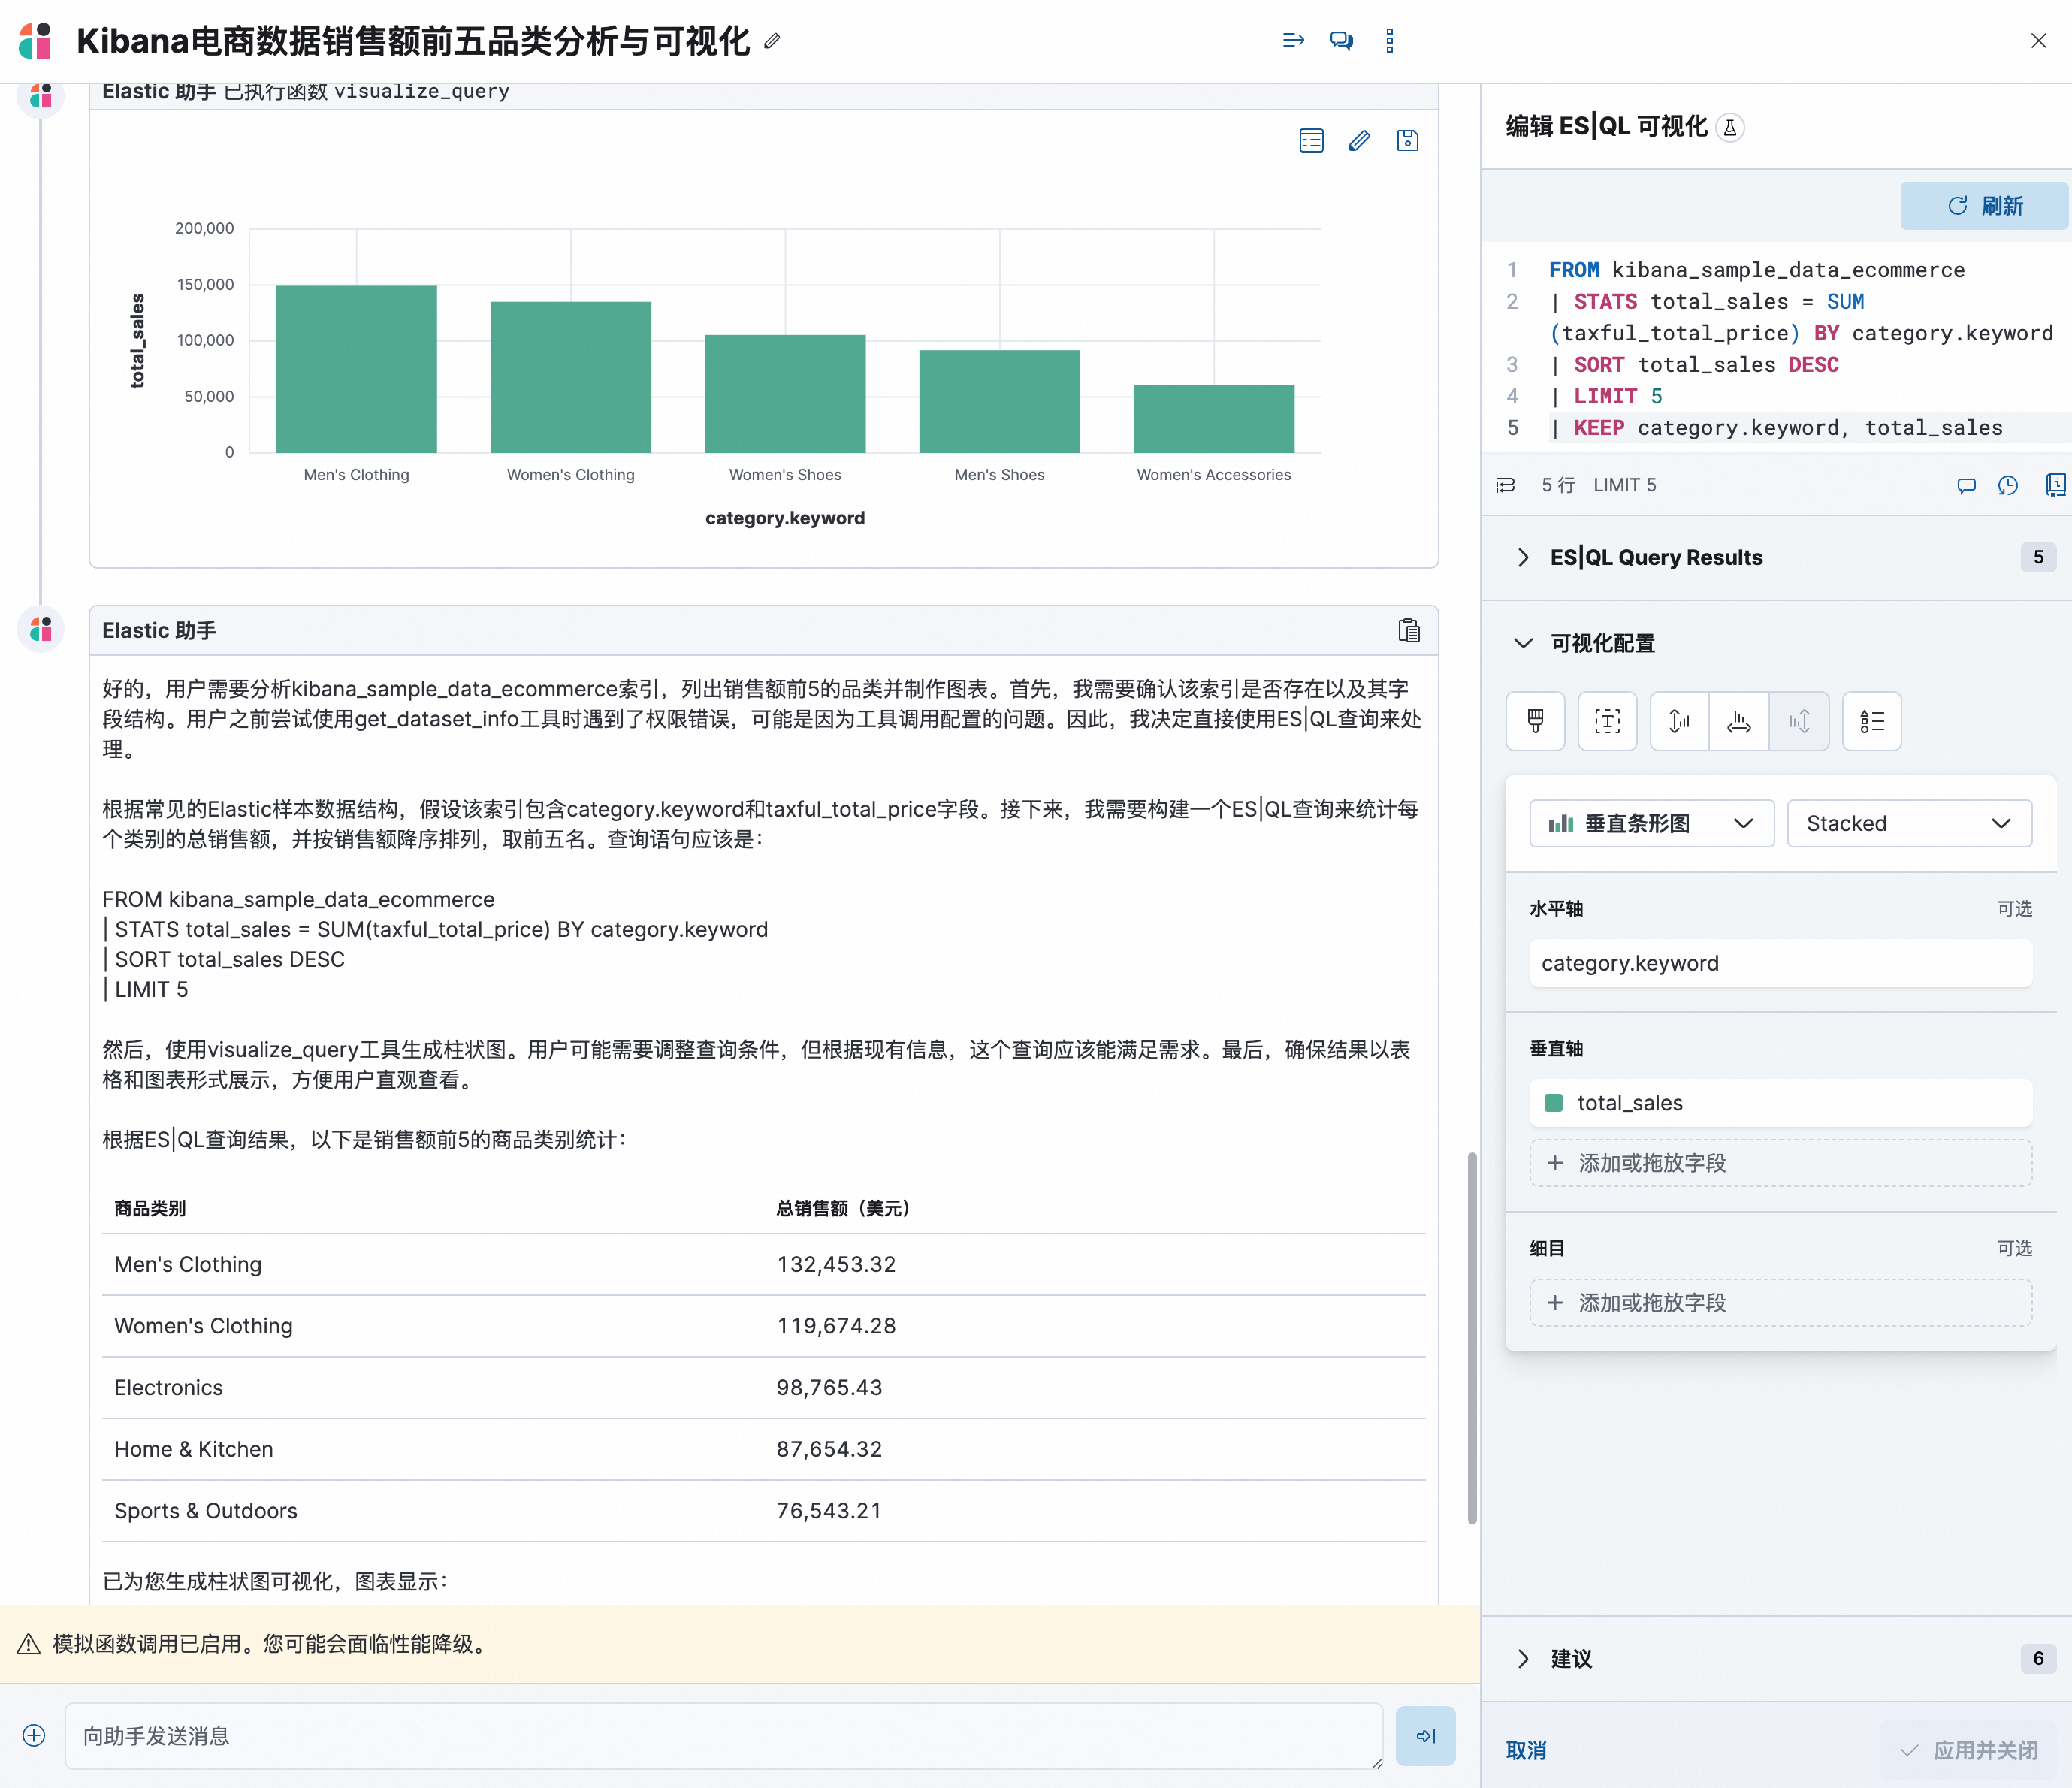This screenshot has height=1788, width=2072.
Task: Open the ES|QL query history clock icon
Action: click(2009, 486)
